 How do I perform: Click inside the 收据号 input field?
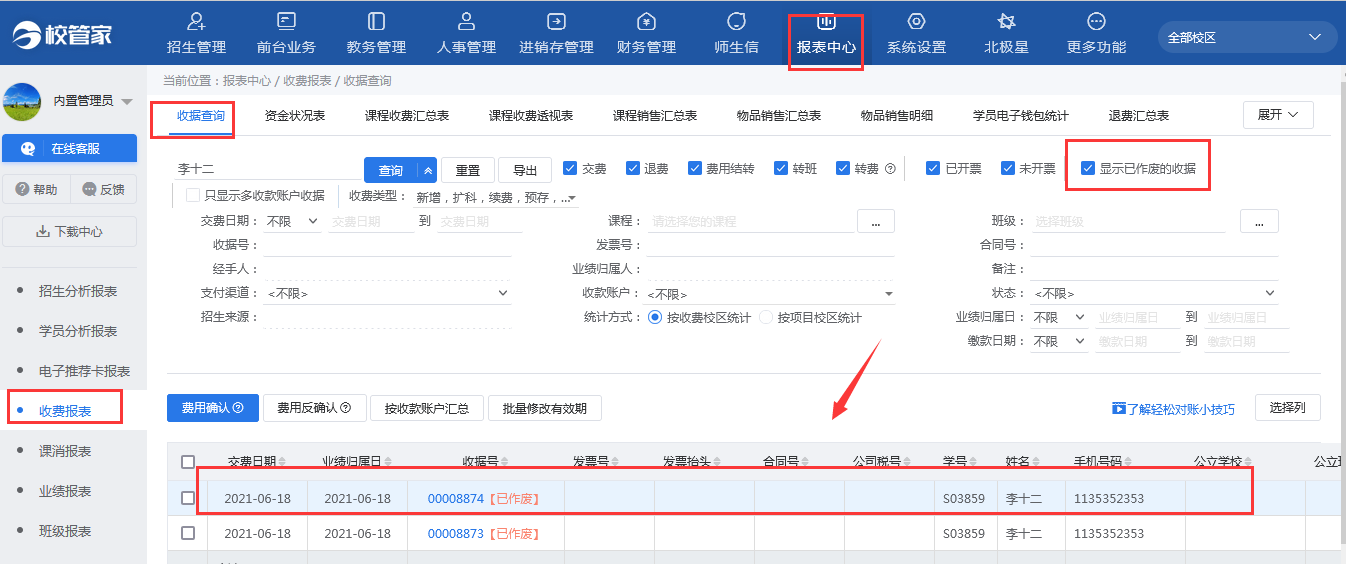[388, 245]
